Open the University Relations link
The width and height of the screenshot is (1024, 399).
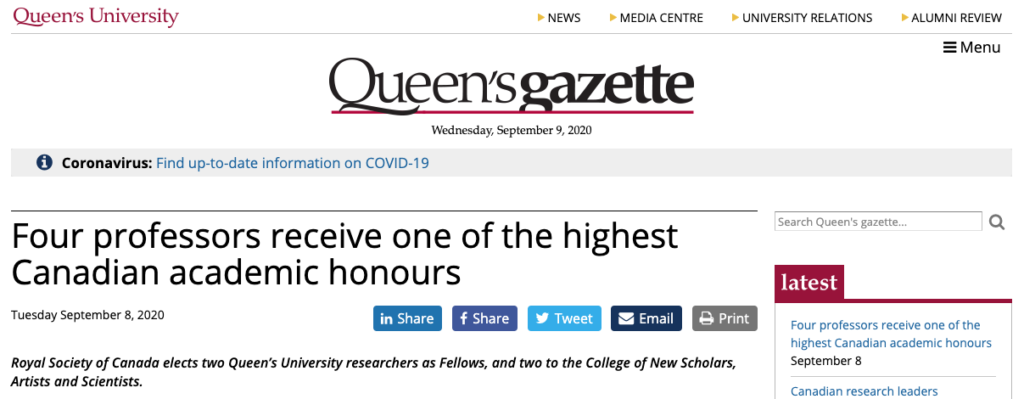802,18
